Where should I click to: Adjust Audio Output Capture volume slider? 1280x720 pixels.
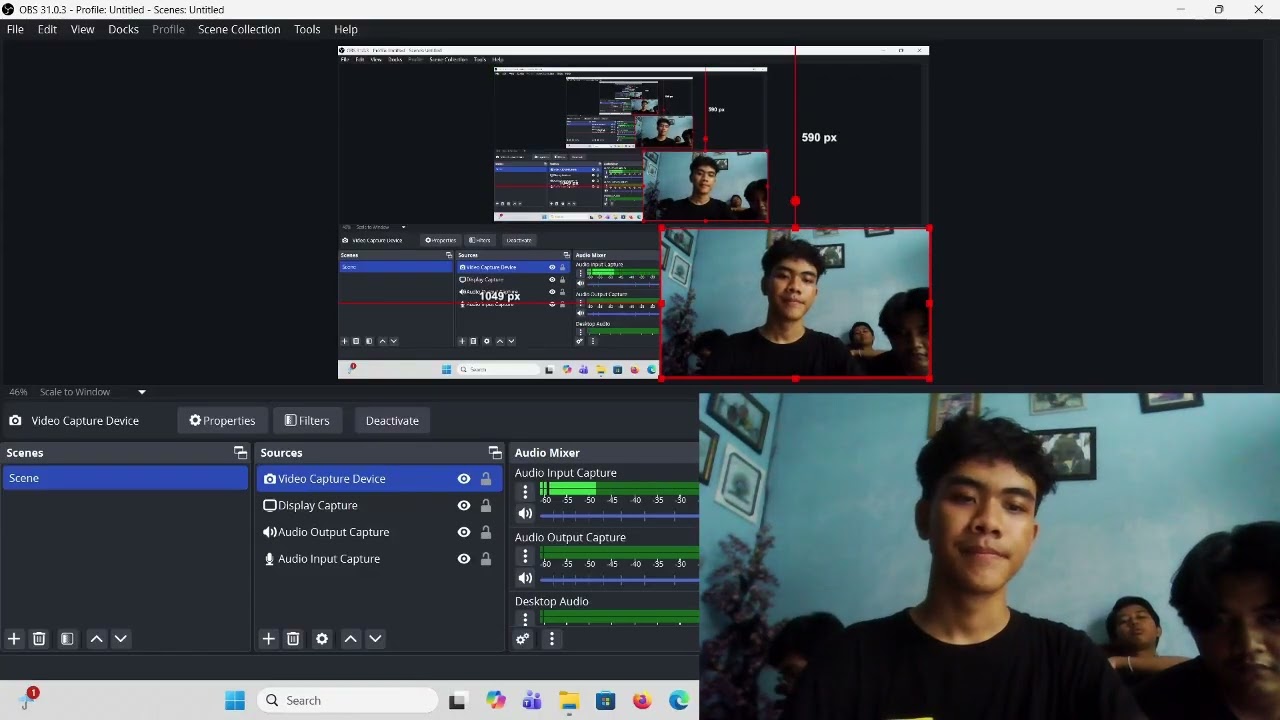coord(619,579)
